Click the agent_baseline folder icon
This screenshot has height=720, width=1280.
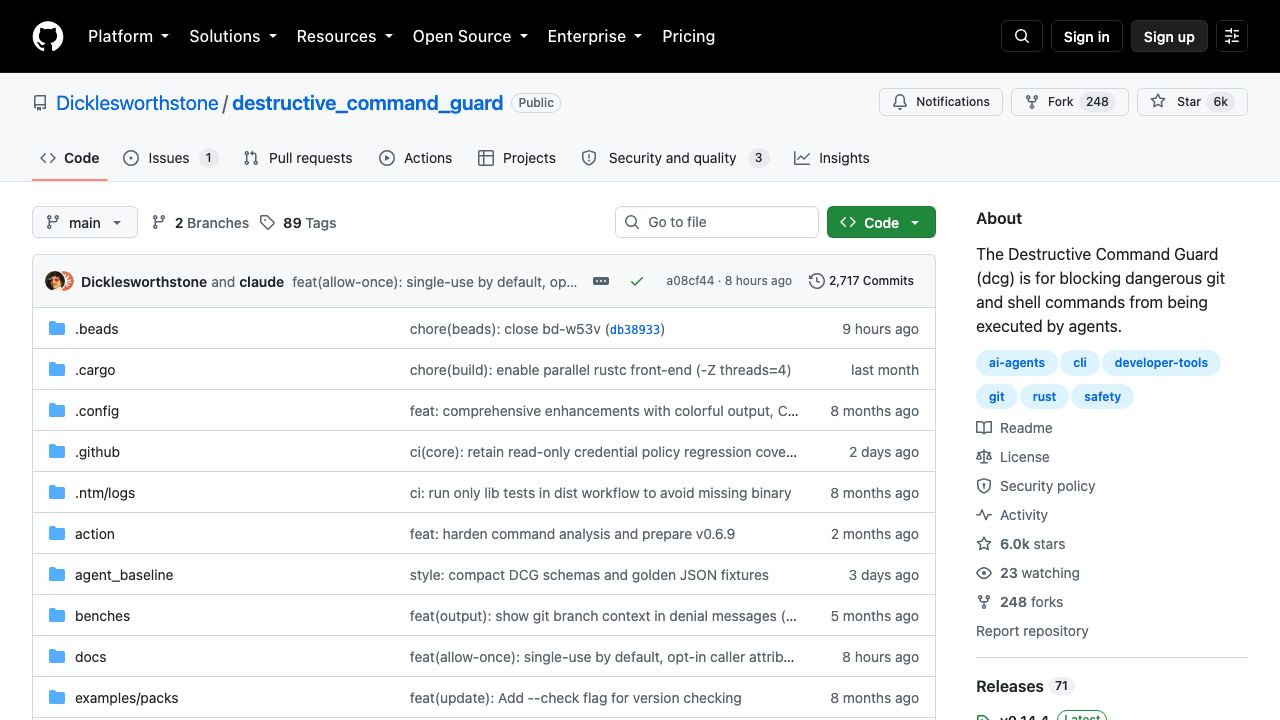coord(57,575)
